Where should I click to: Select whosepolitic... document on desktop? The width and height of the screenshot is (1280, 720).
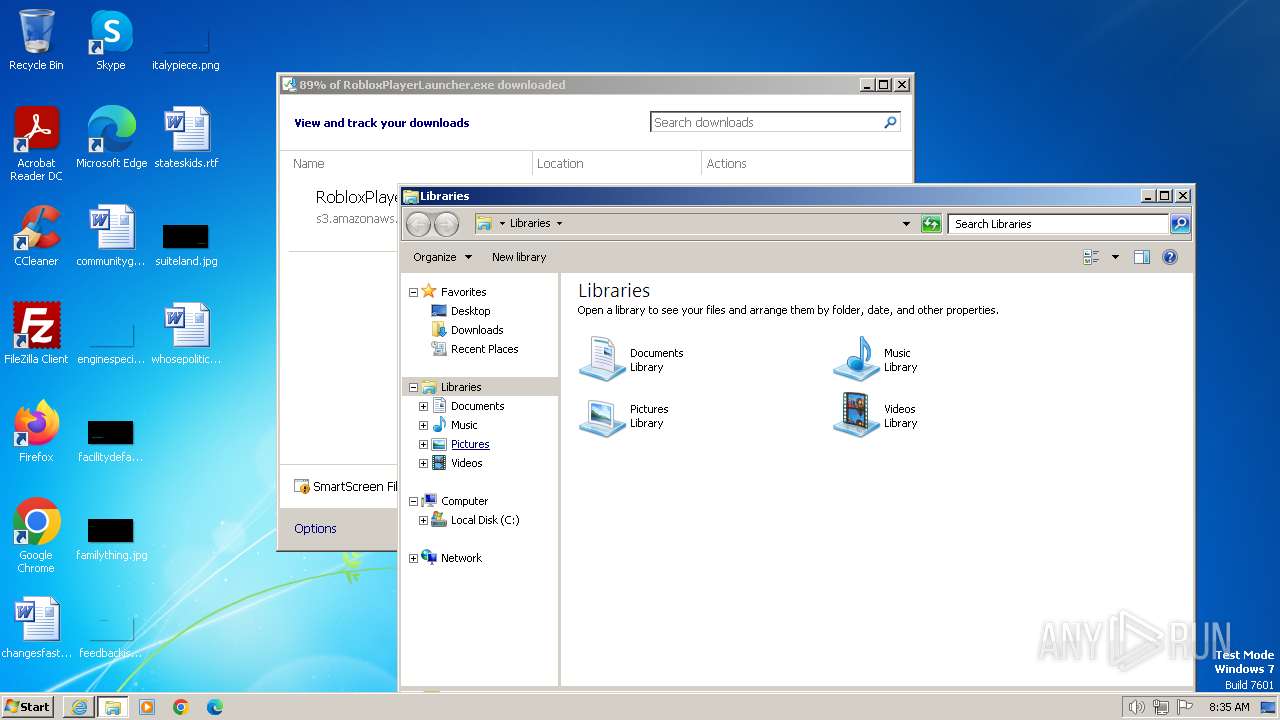186,334
